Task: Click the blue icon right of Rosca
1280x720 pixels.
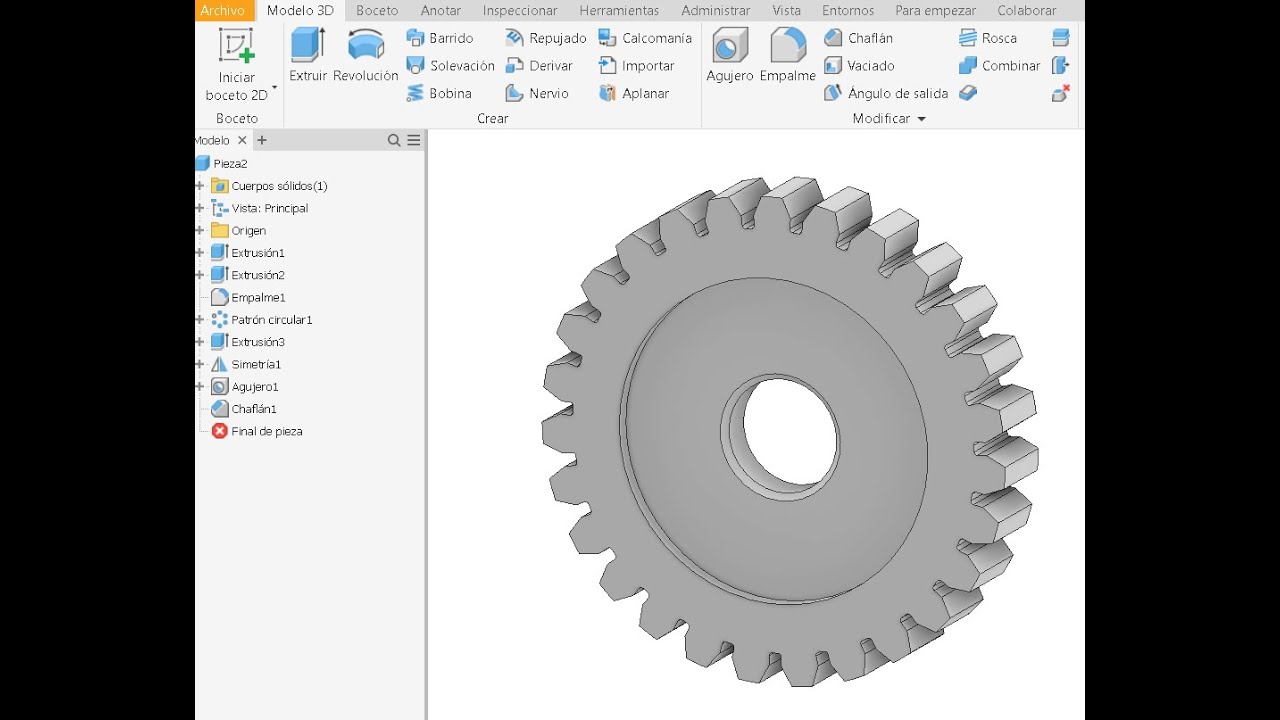Action: click(x=1061, y=38)
